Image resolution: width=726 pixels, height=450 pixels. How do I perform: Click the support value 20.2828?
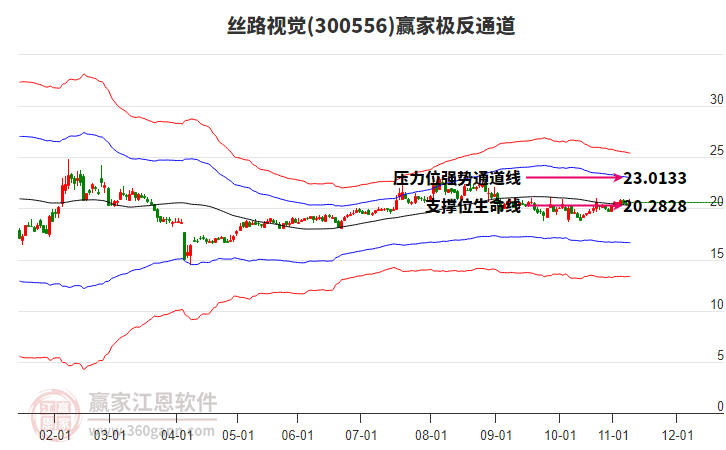coord(655,206)
